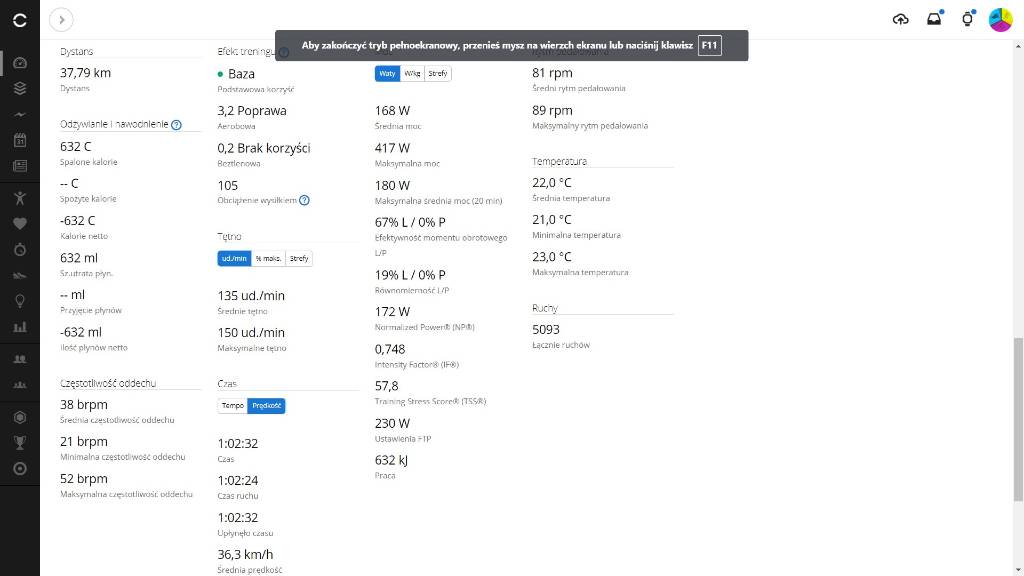Viewport: 1024px width, 576px height.
Task: Open the stopwatch icon in sidebar
Action: (20, 249)
